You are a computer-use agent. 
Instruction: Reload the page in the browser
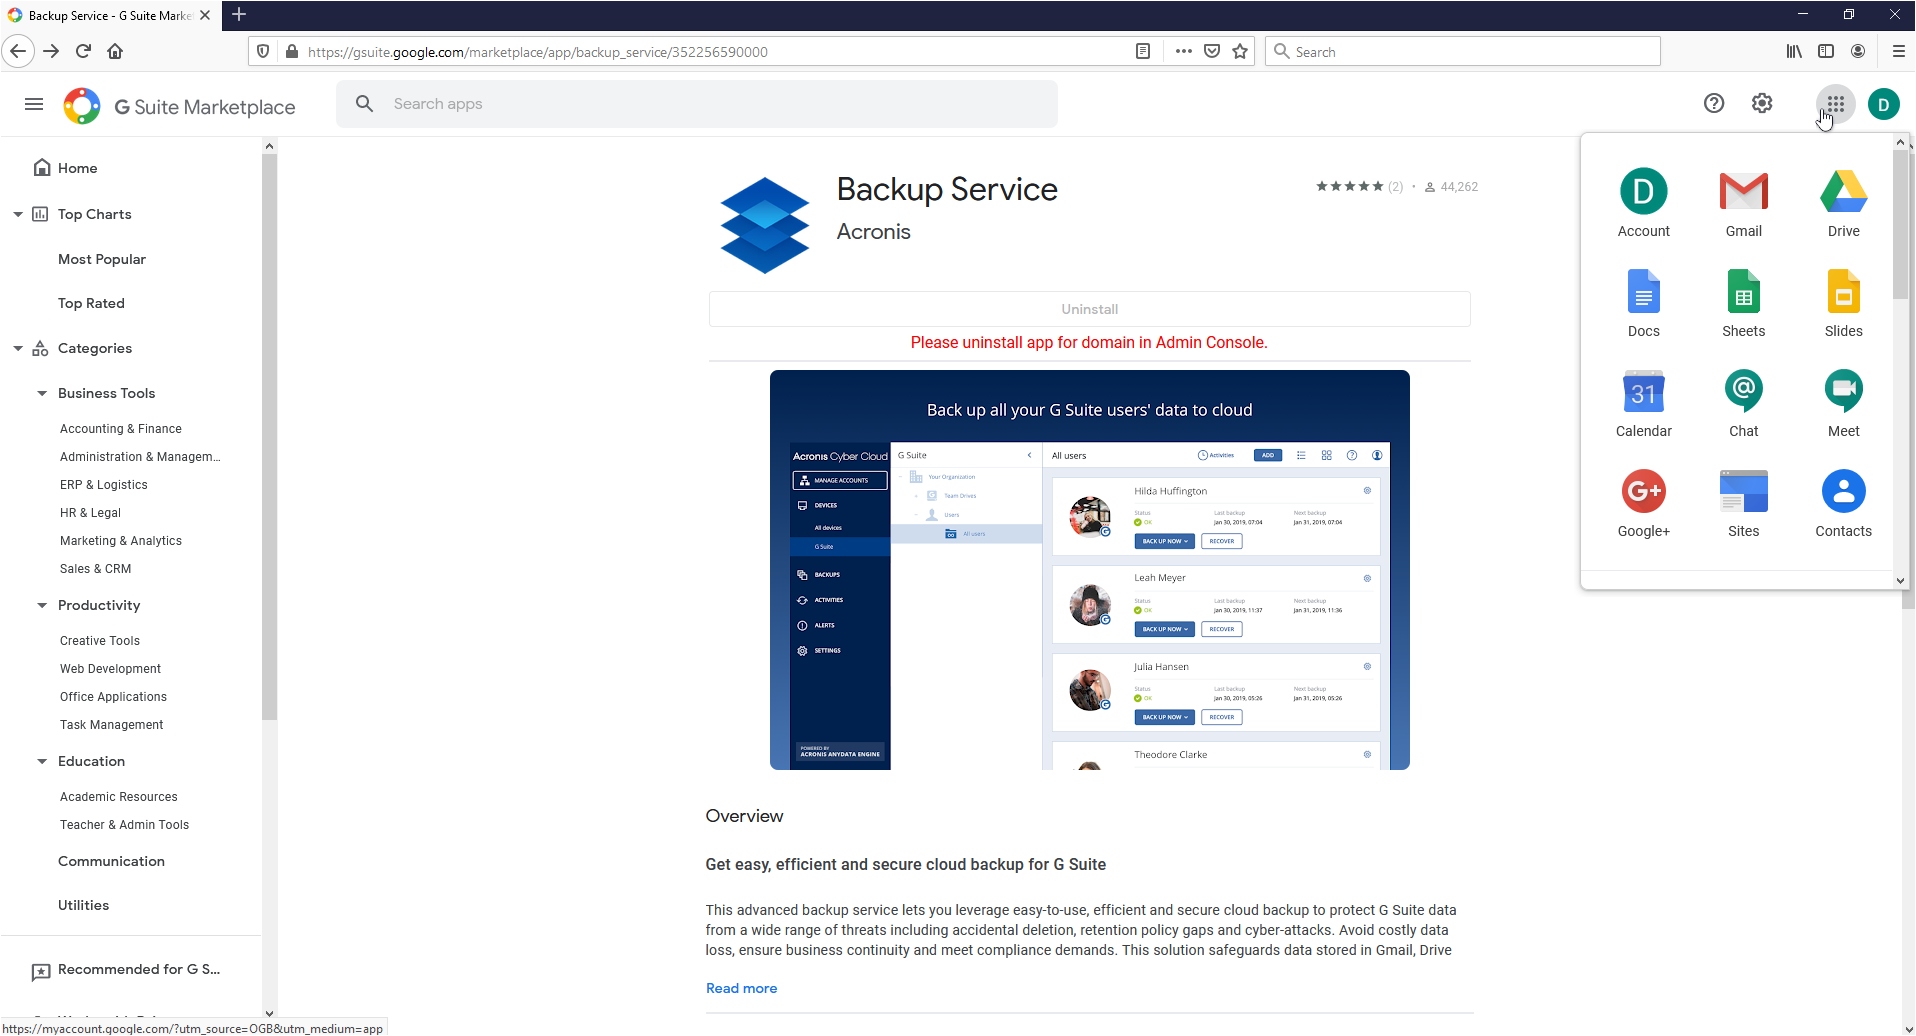[x=84, y=51]
